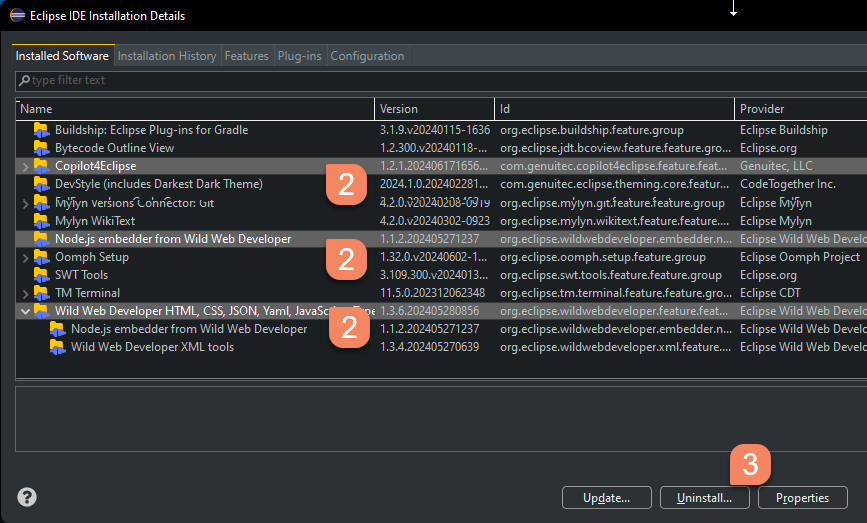867x523 pixels.
Task: Click id org.eclipse.oomph.setup.feature.group
Action: coord(603,257)
